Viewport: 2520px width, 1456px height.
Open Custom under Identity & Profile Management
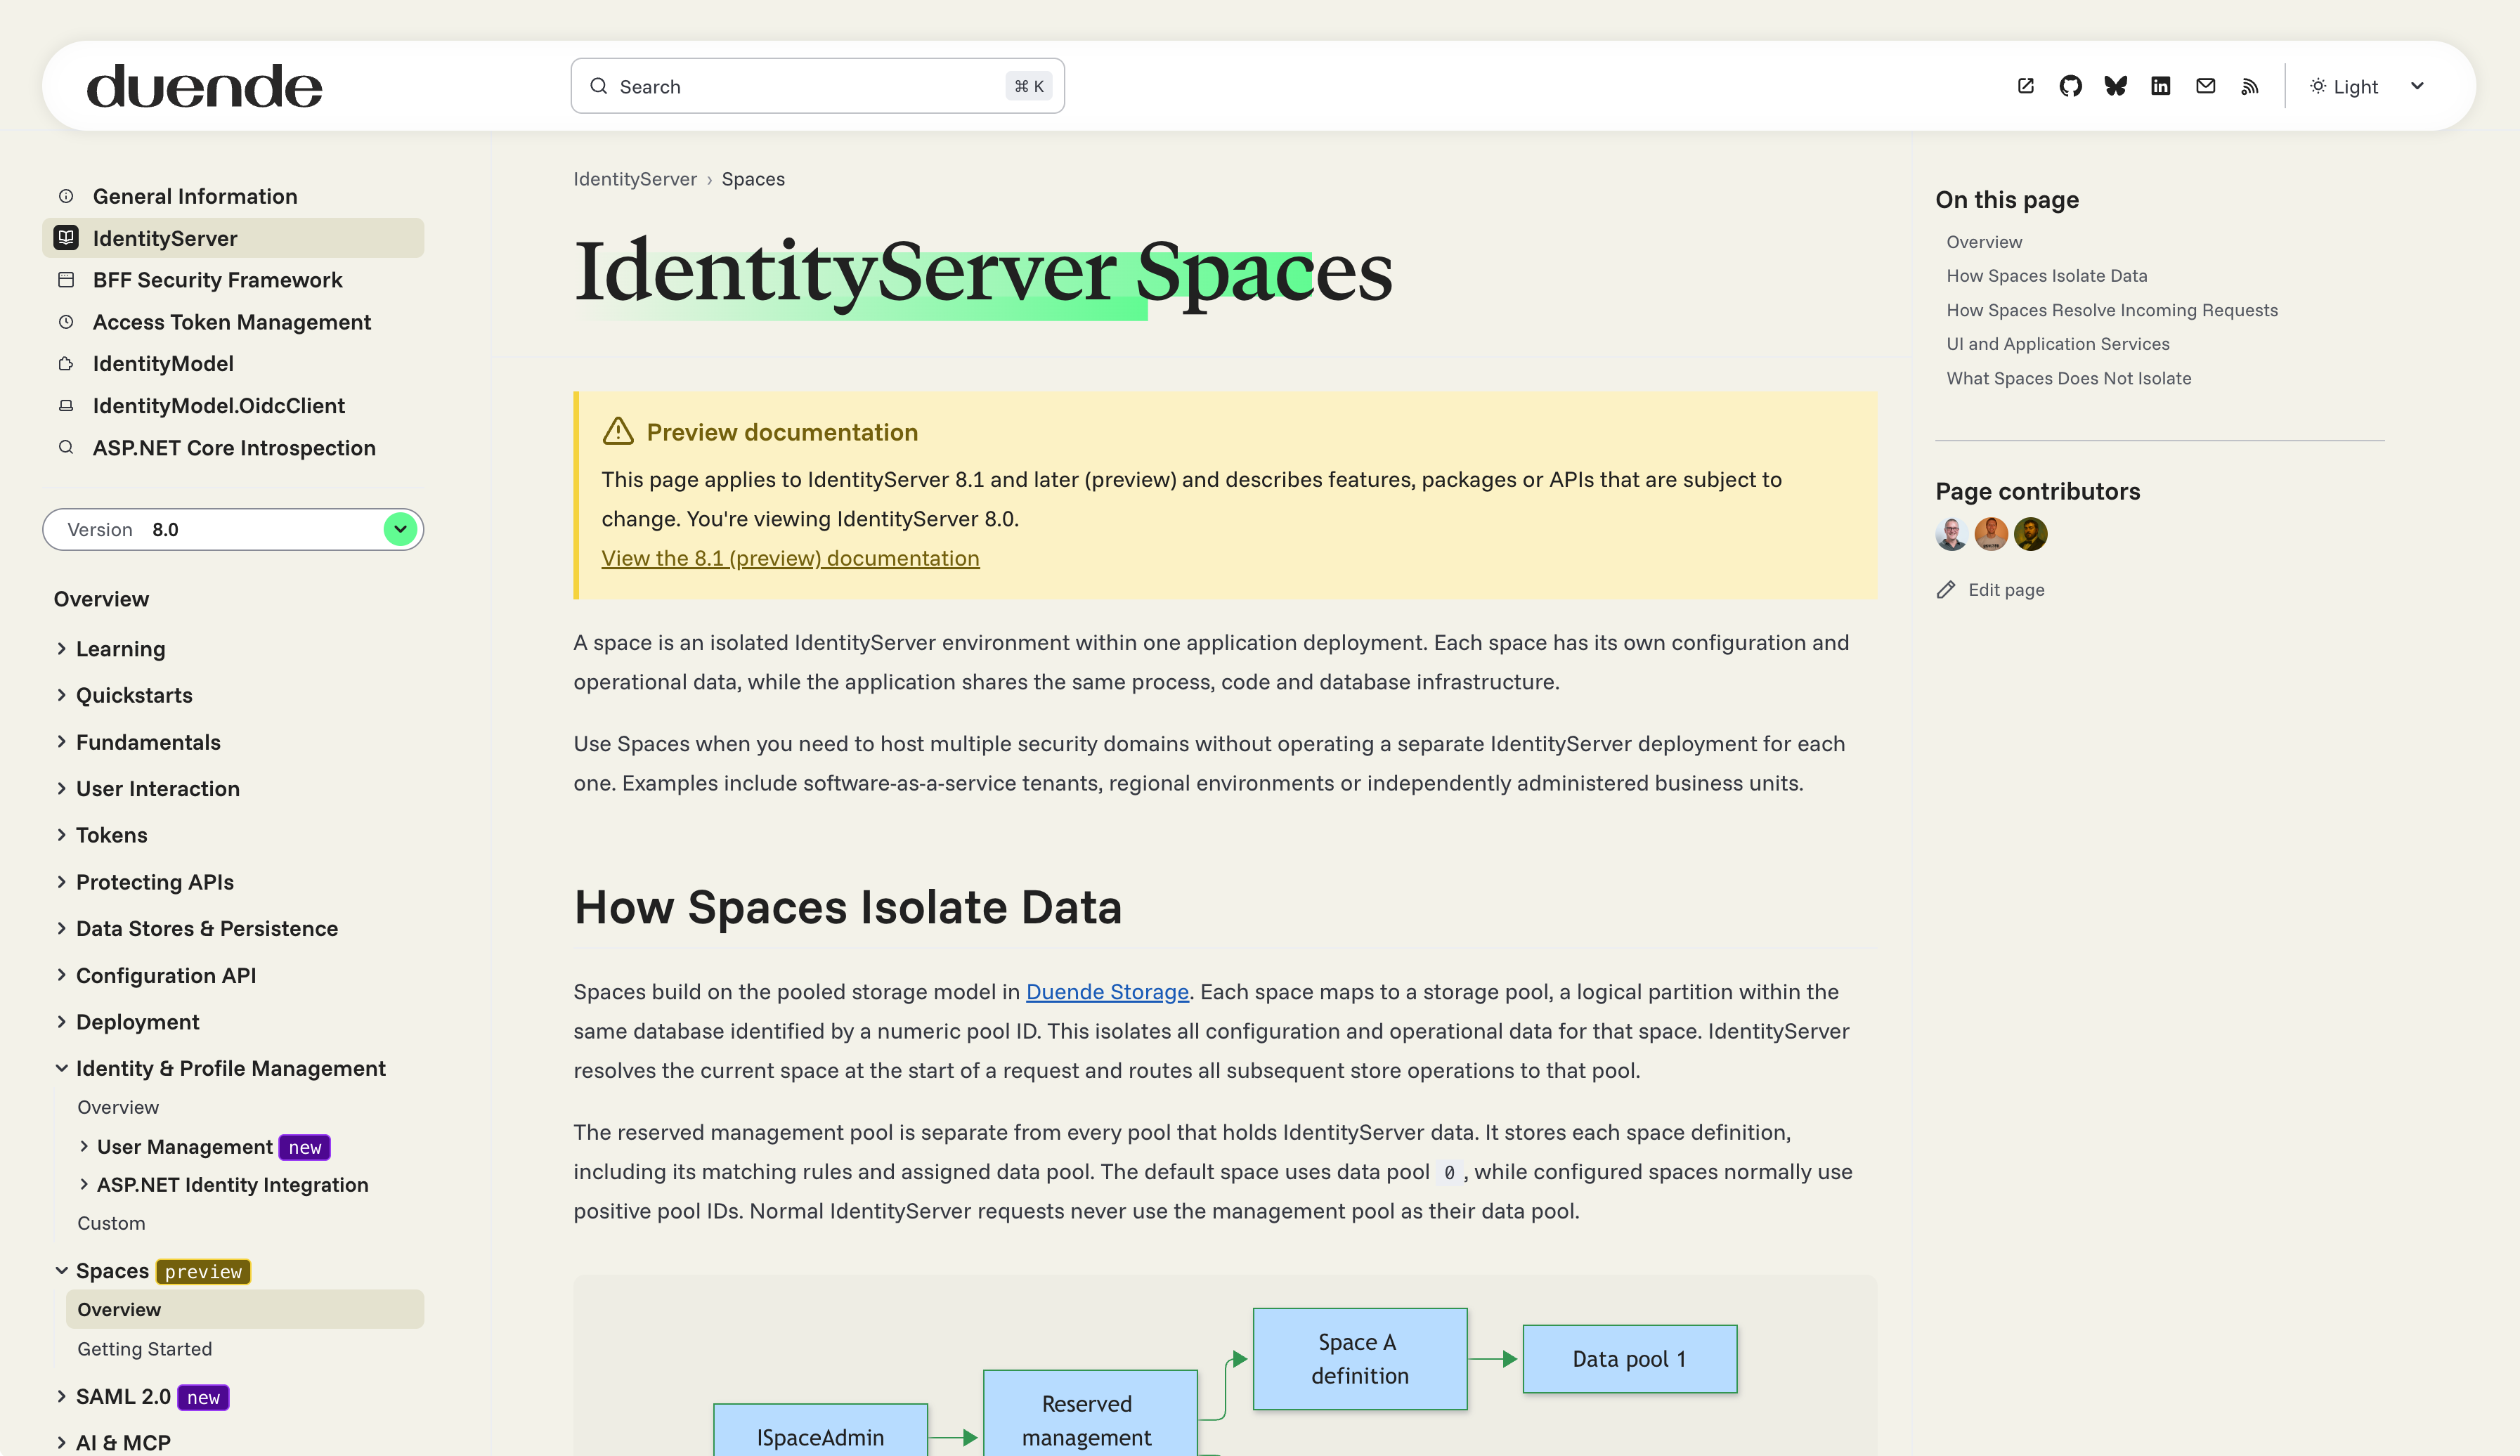click(x=111, y=1223)
